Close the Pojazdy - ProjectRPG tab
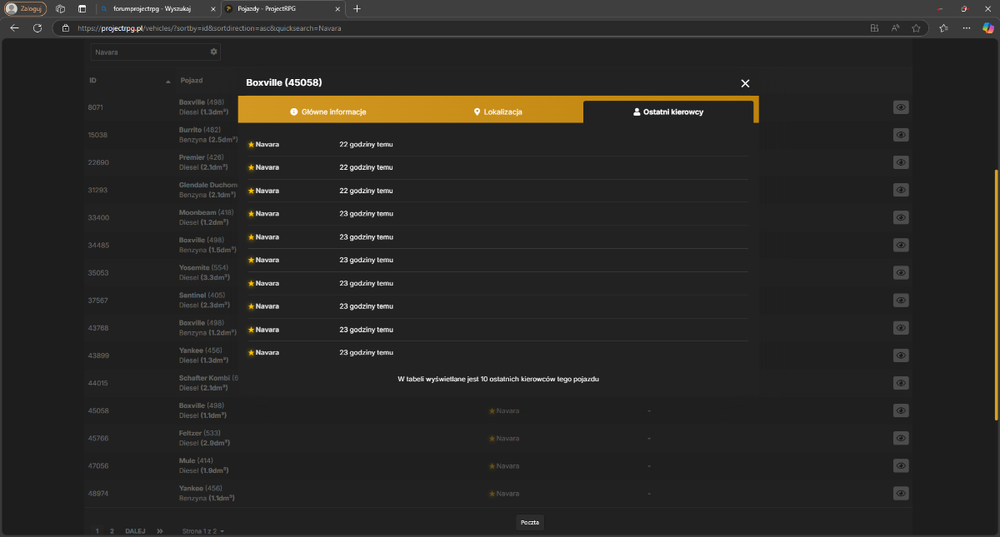 pyautogui.click(x=337, y=9)
